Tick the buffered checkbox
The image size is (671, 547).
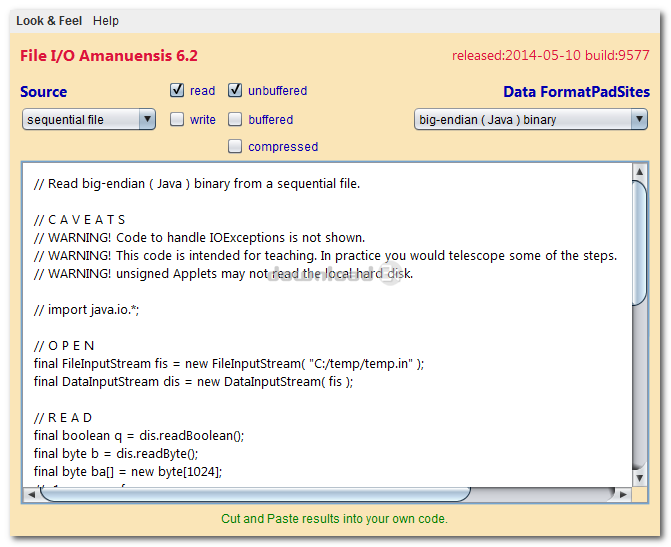point(235,119)
